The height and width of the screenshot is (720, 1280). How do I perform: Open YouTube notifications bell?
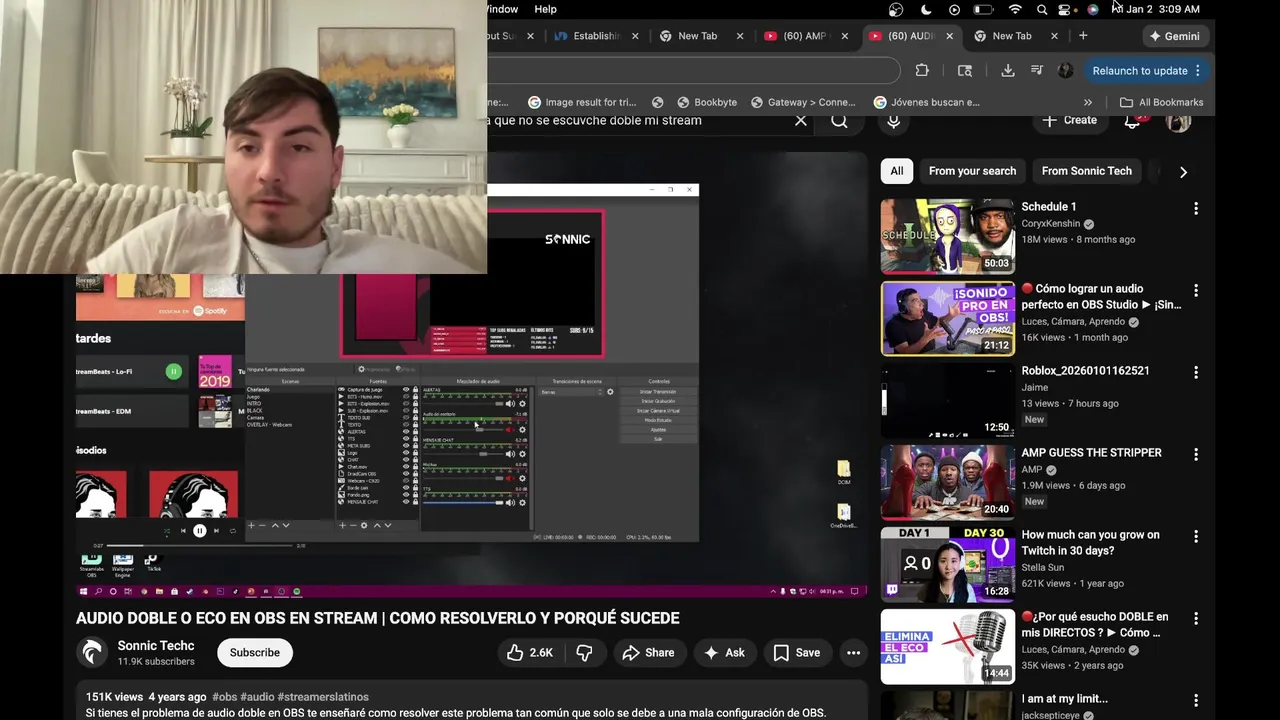(1132, 120)
